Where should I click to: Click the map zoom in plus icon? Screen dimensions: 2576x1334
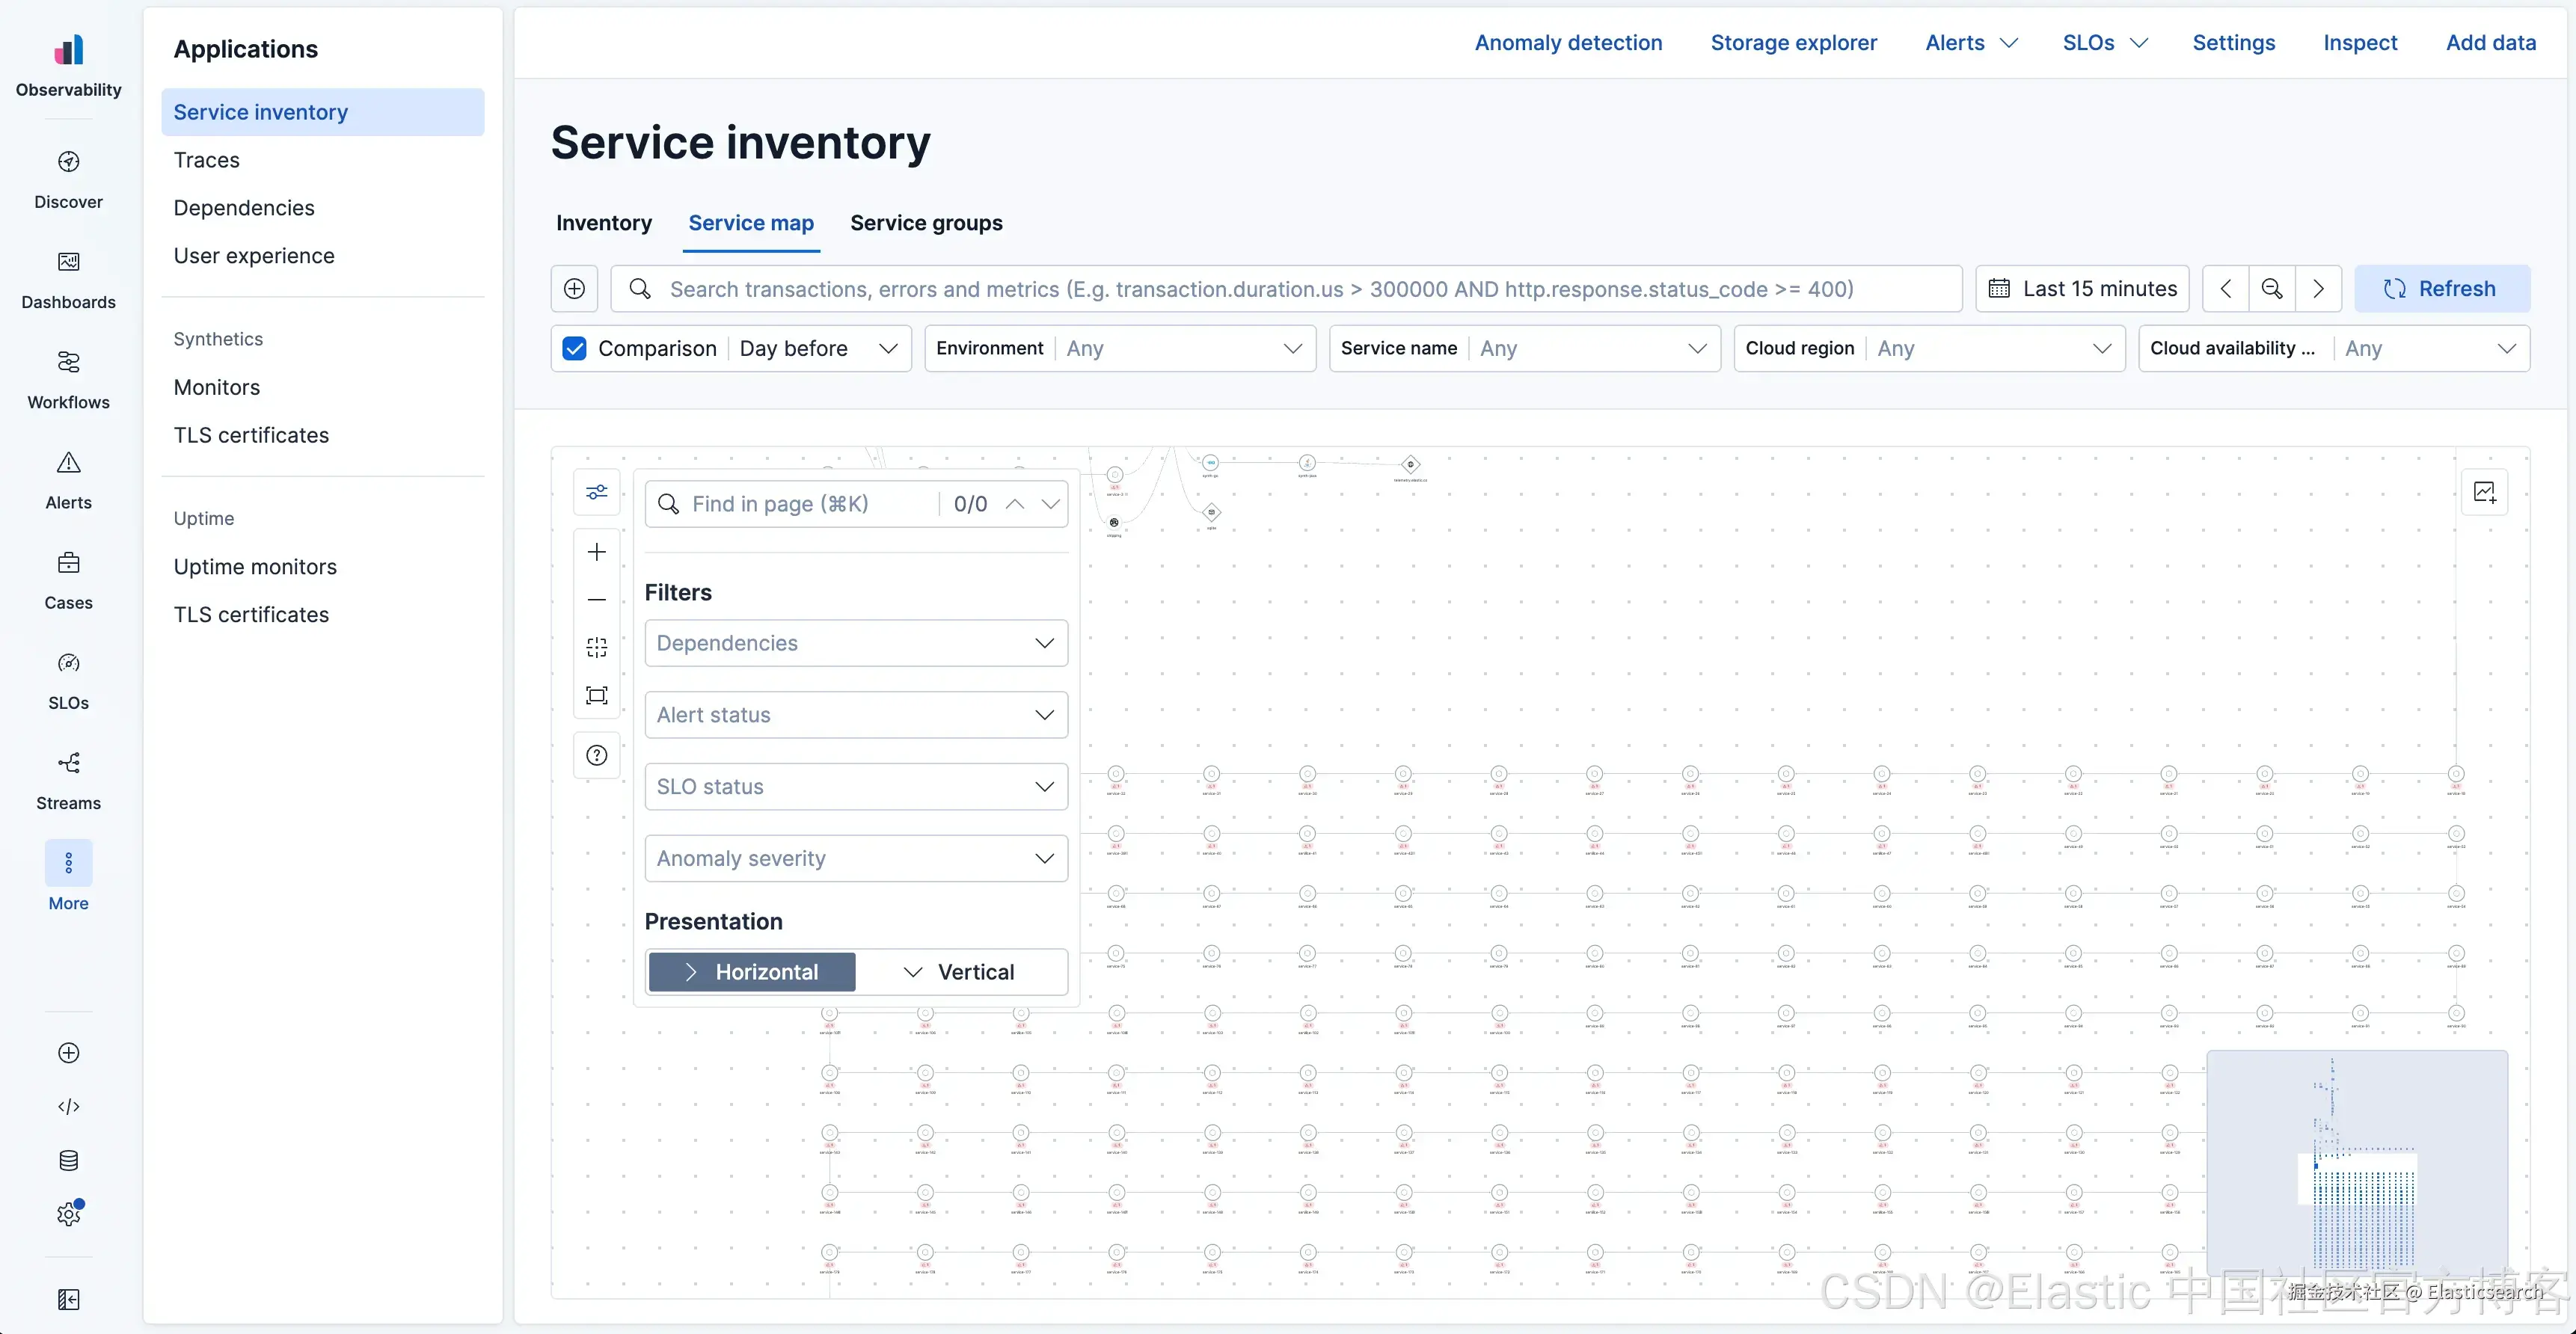597,552
